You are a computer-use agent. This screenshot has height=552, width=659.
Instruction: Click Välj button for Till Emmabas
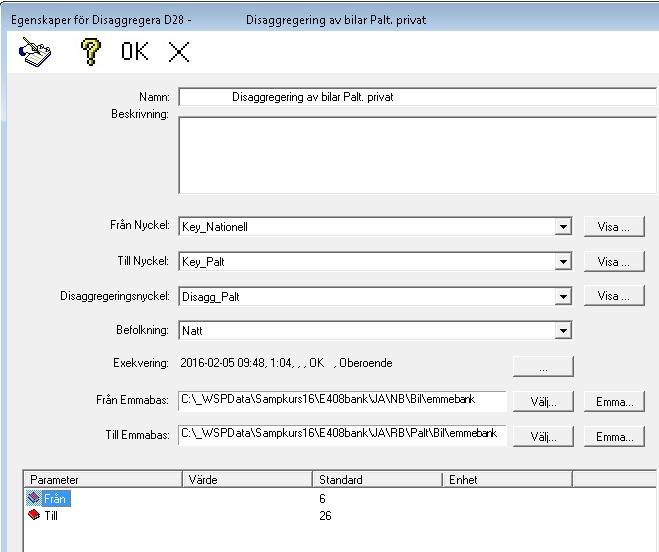[543, 437]
